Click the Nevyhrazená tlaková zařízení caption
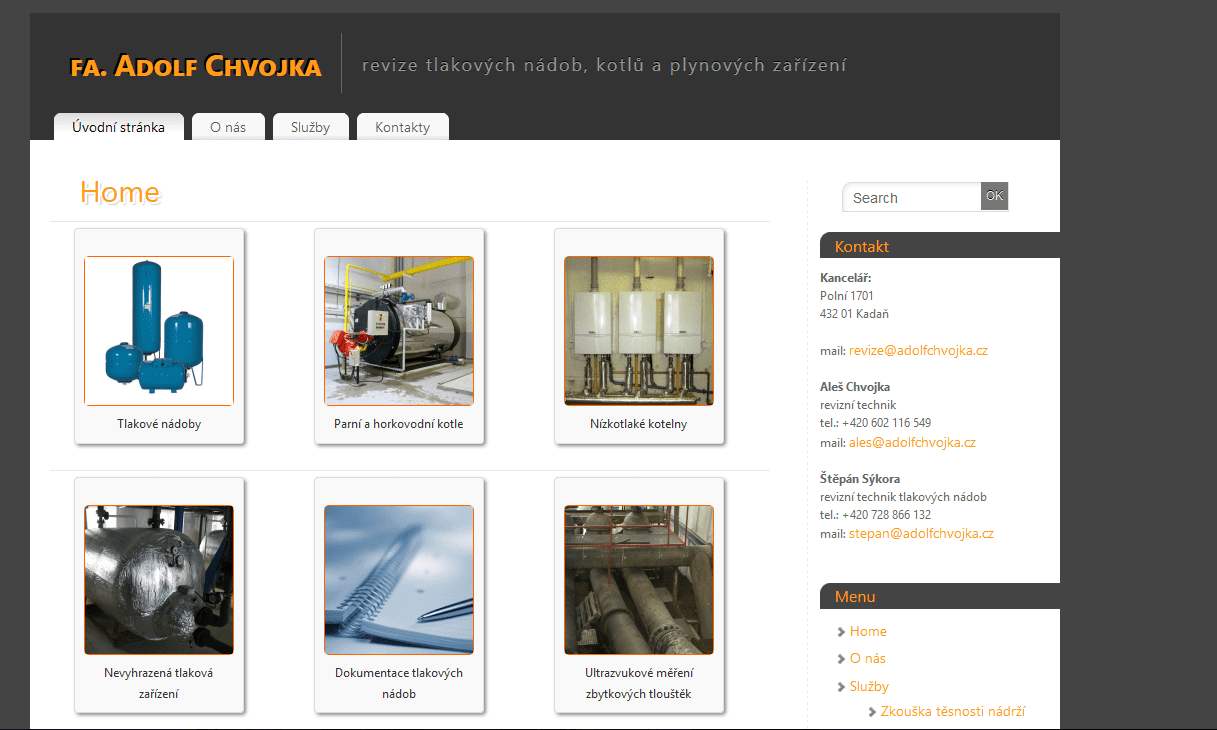This screenshot has height=730, width=1217. [159, 683]
